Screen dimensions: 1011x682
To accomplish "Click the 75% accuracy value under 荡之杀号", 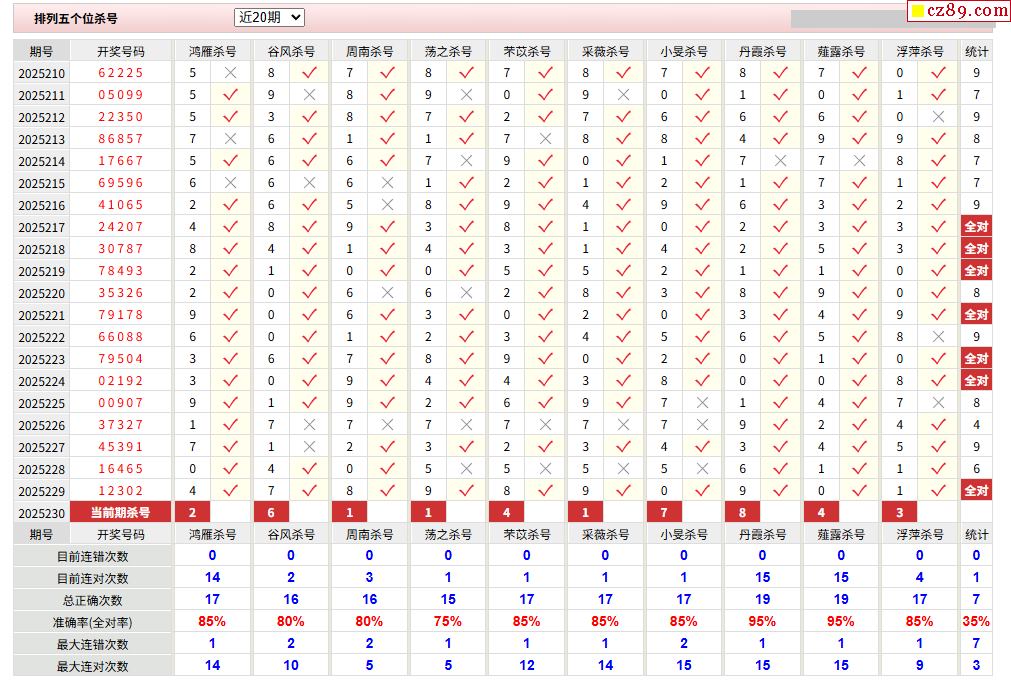I will (447, 621).
